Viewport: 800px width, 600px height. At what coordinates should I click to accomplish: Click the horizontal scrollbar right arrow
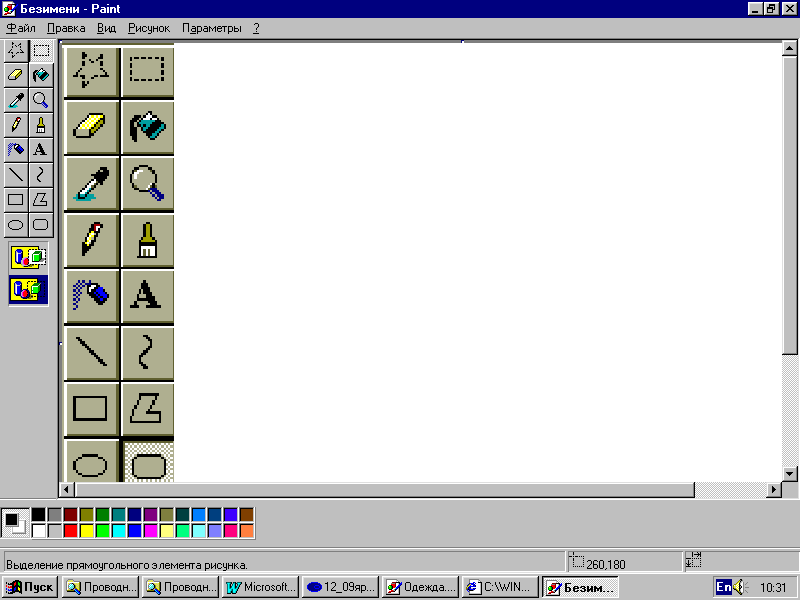click(x=774, y=490)
